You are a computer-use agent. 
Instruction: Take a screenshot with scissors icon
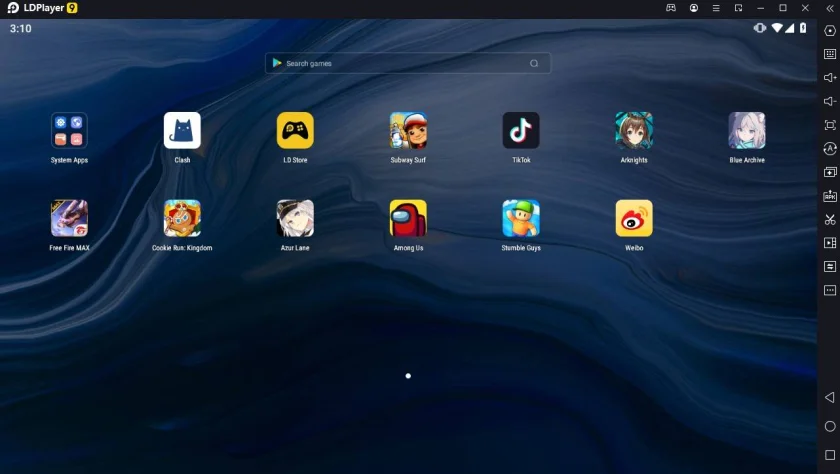click(x=830, y=220)
